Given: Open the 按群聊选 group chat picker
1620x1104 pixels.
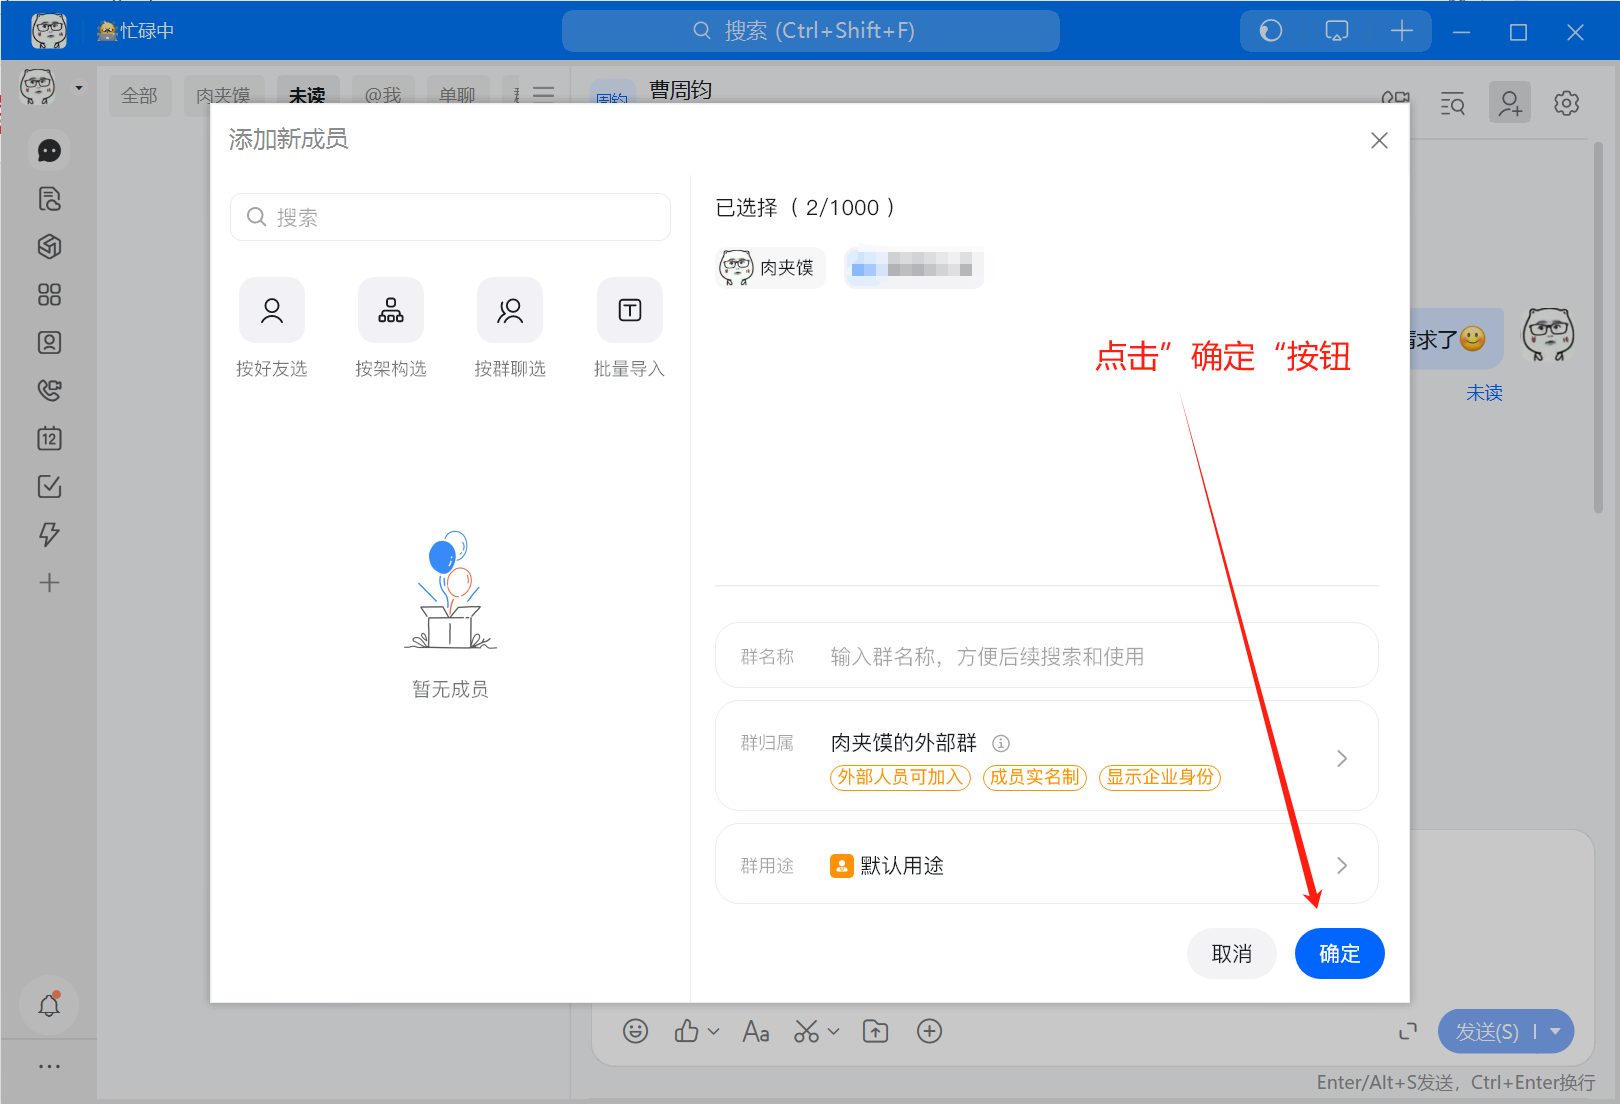Looking at the screenshot, I should tap(510, 311).
